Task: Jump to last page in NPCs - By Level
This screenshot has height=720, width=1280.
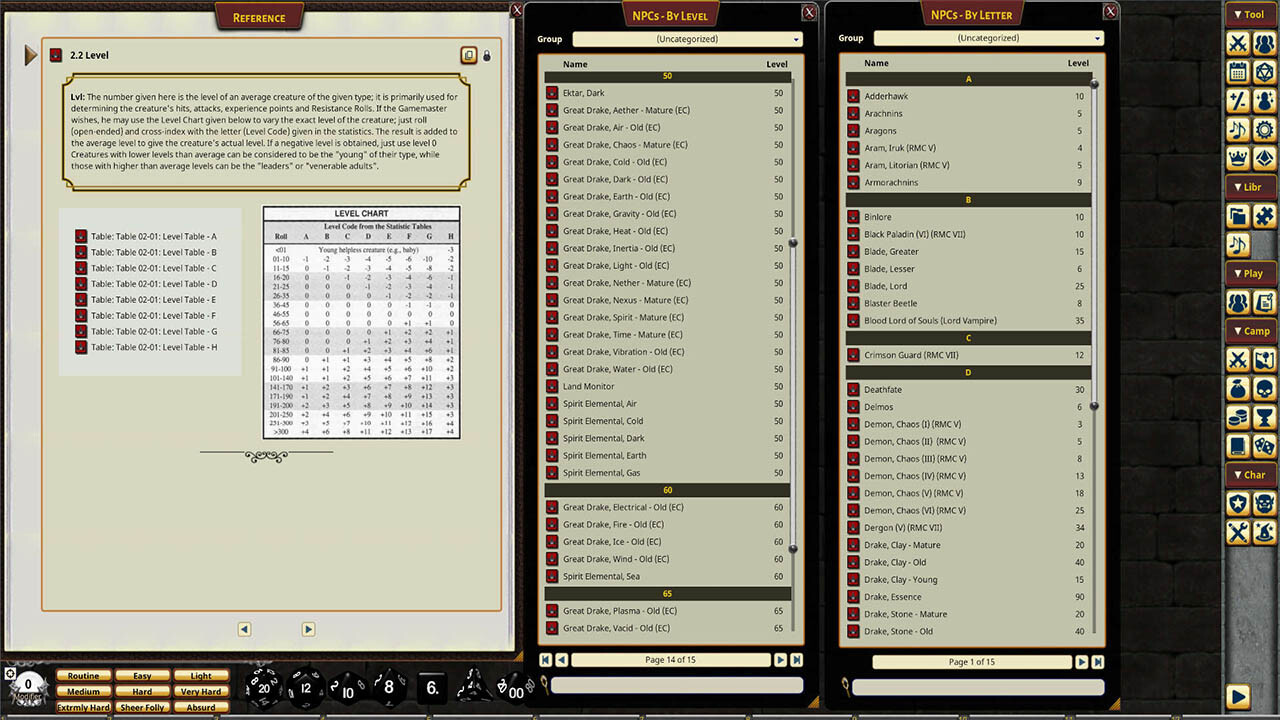Action: click(x=796, y=660)
